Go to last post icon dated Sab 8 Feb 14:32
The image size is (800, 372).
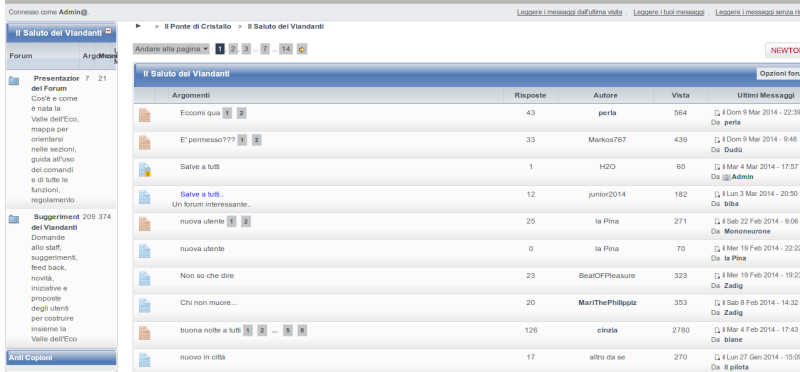pos(717,303)
